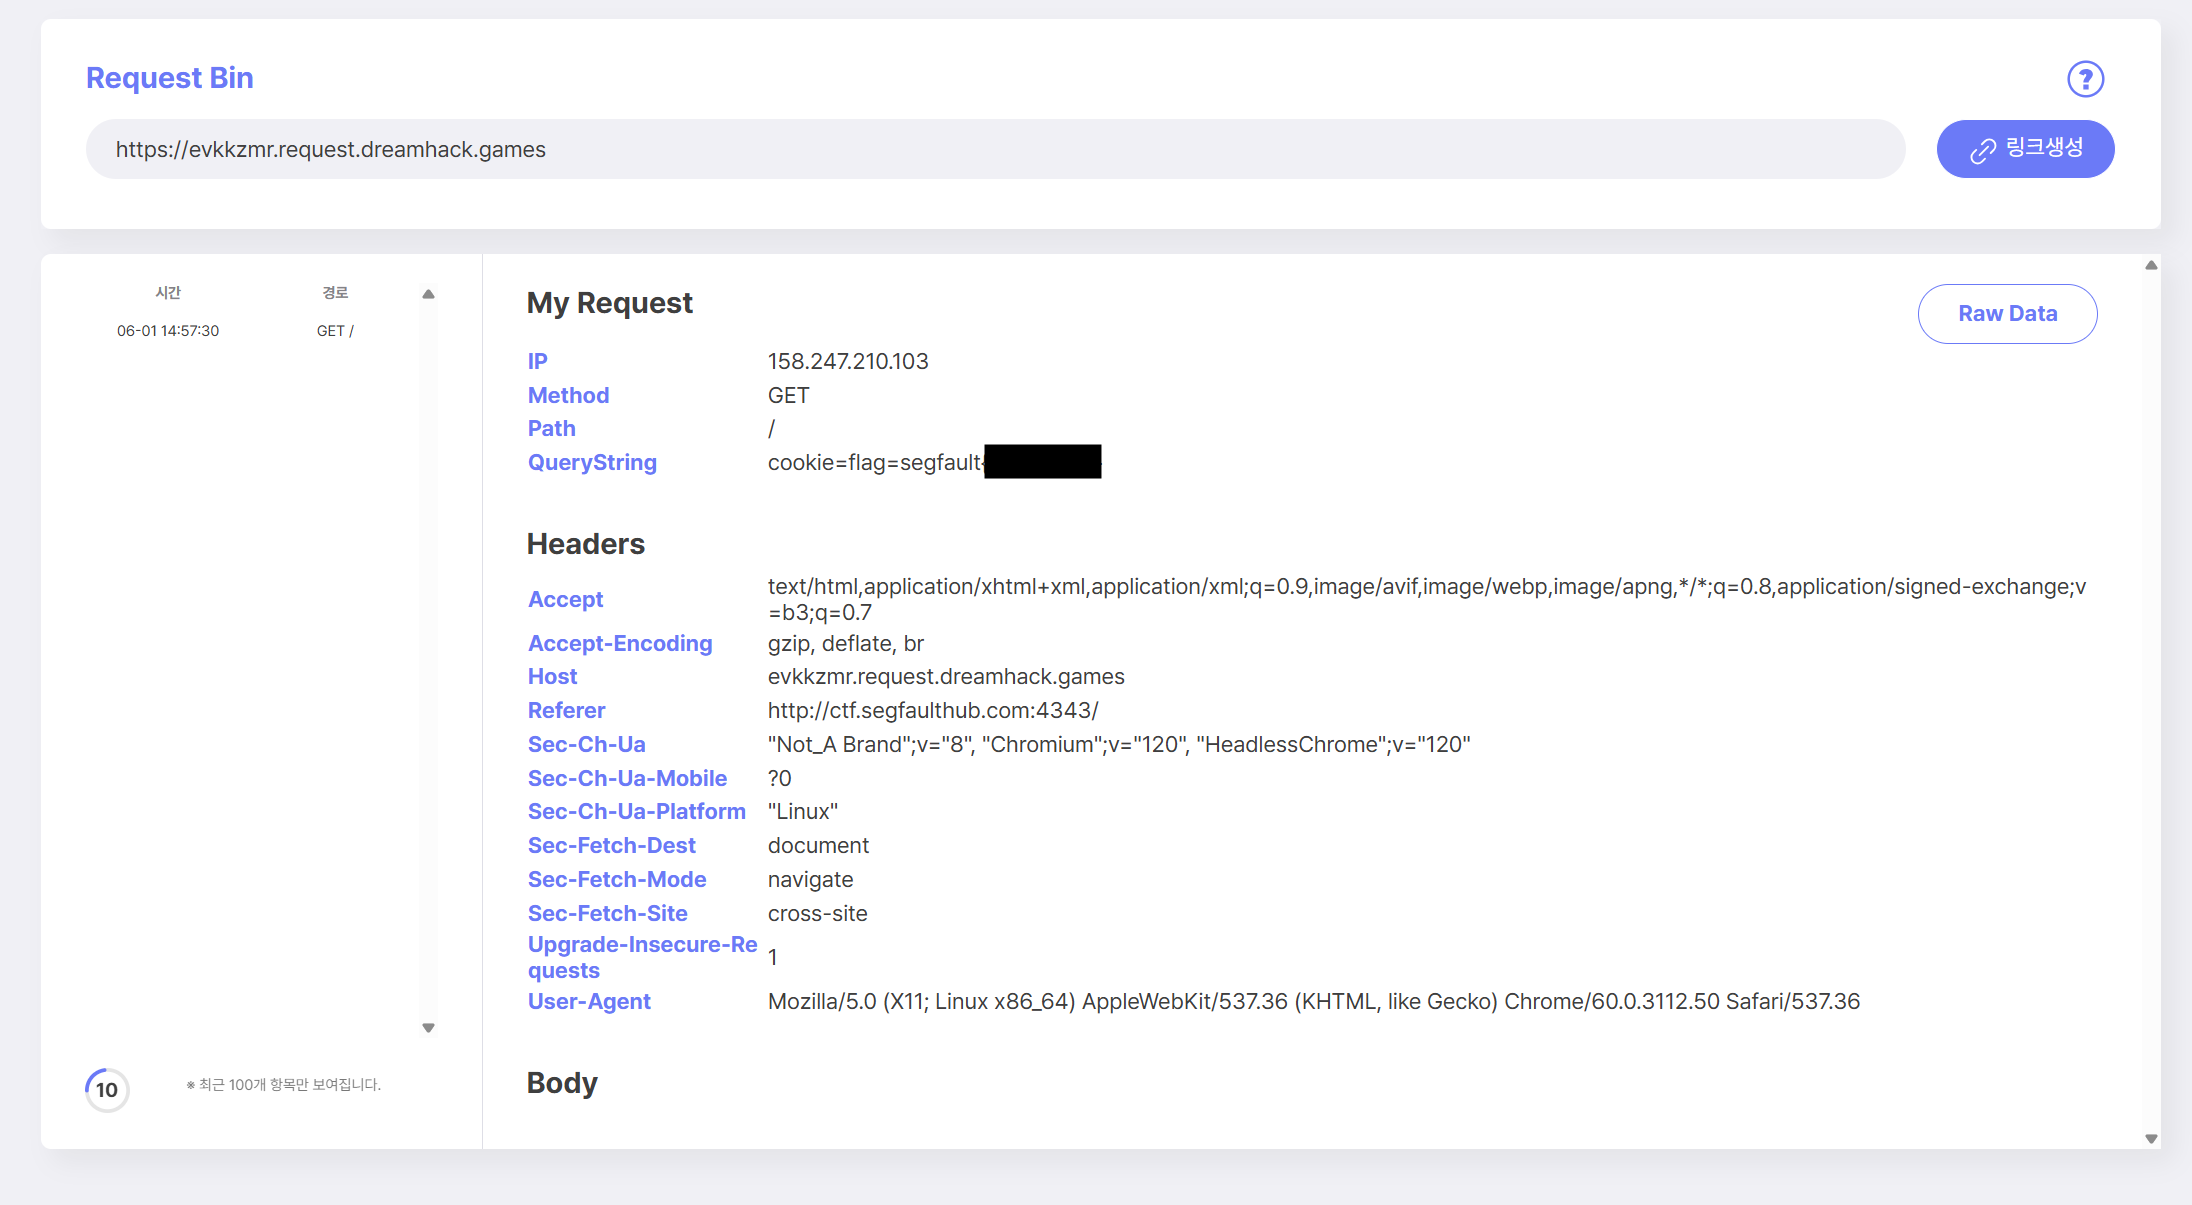Image resolution: width=2192 pixels, height=1205 pixels.
Task: Click the QueryString cookie=flag value
Action: pyautogui.click(x=934, y=462)
